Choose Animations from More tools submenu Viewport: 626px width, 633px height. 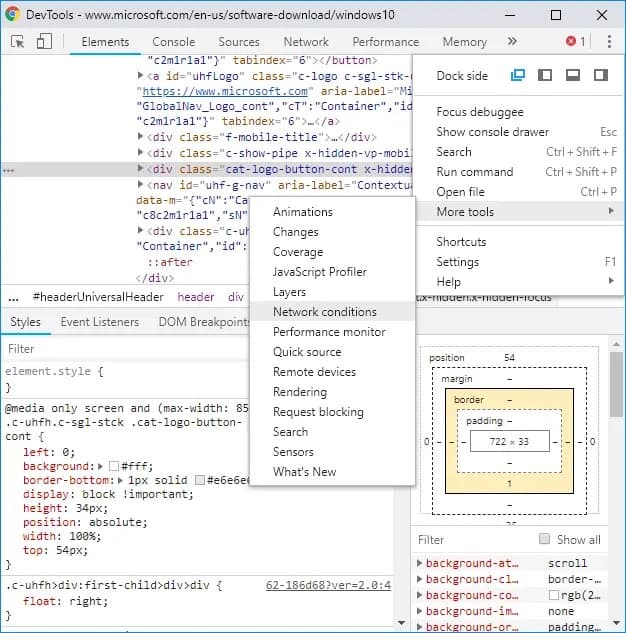coord(332,212)
